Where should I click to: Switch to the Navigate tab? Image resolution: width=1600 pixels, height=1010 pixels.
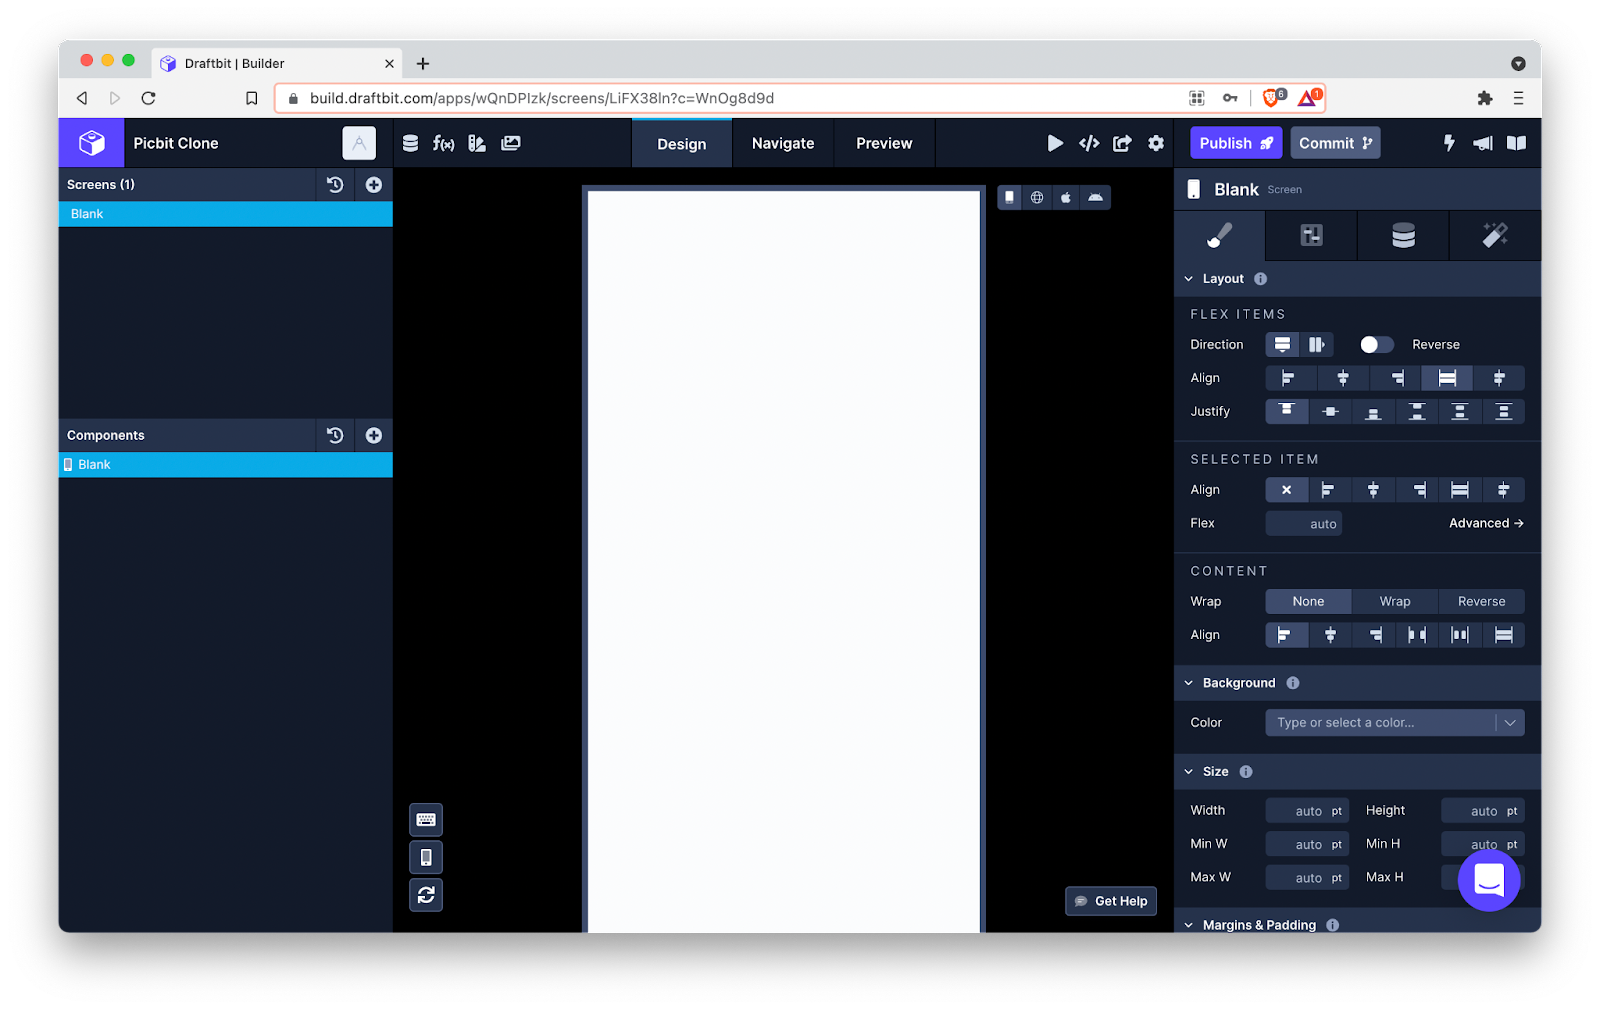click(x=782, y=143)
